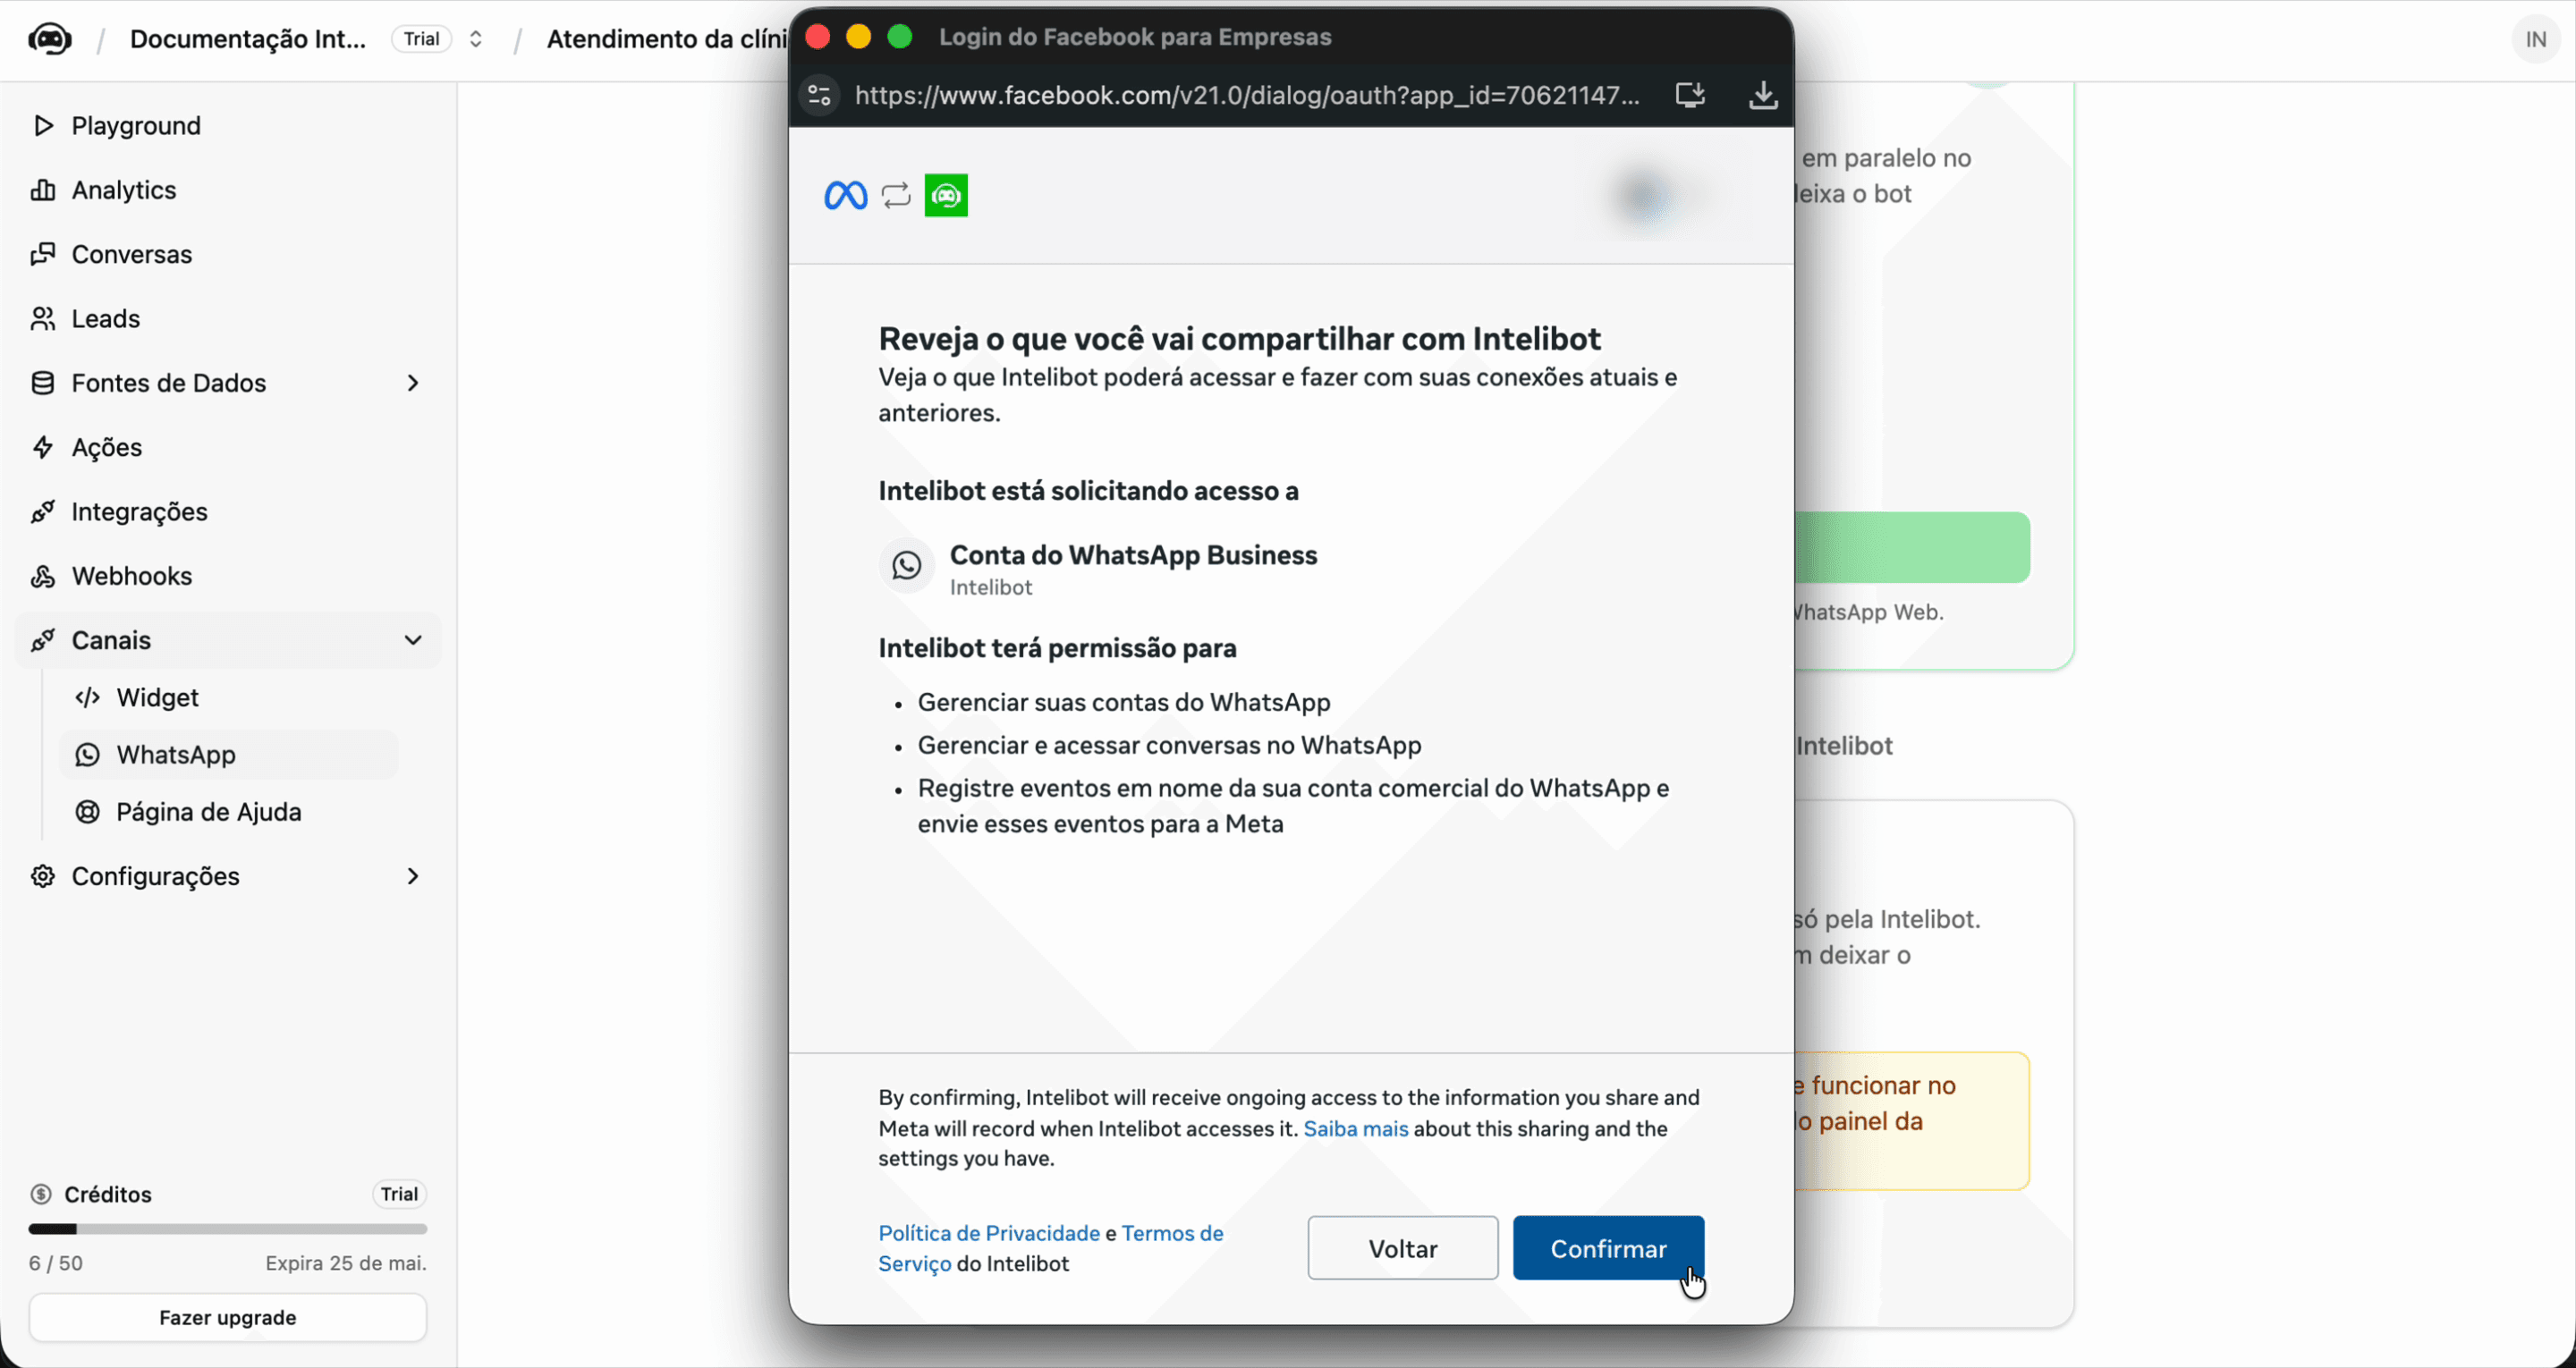
Task: Open Página de Ajuda channel item
Action: point(229,812)
